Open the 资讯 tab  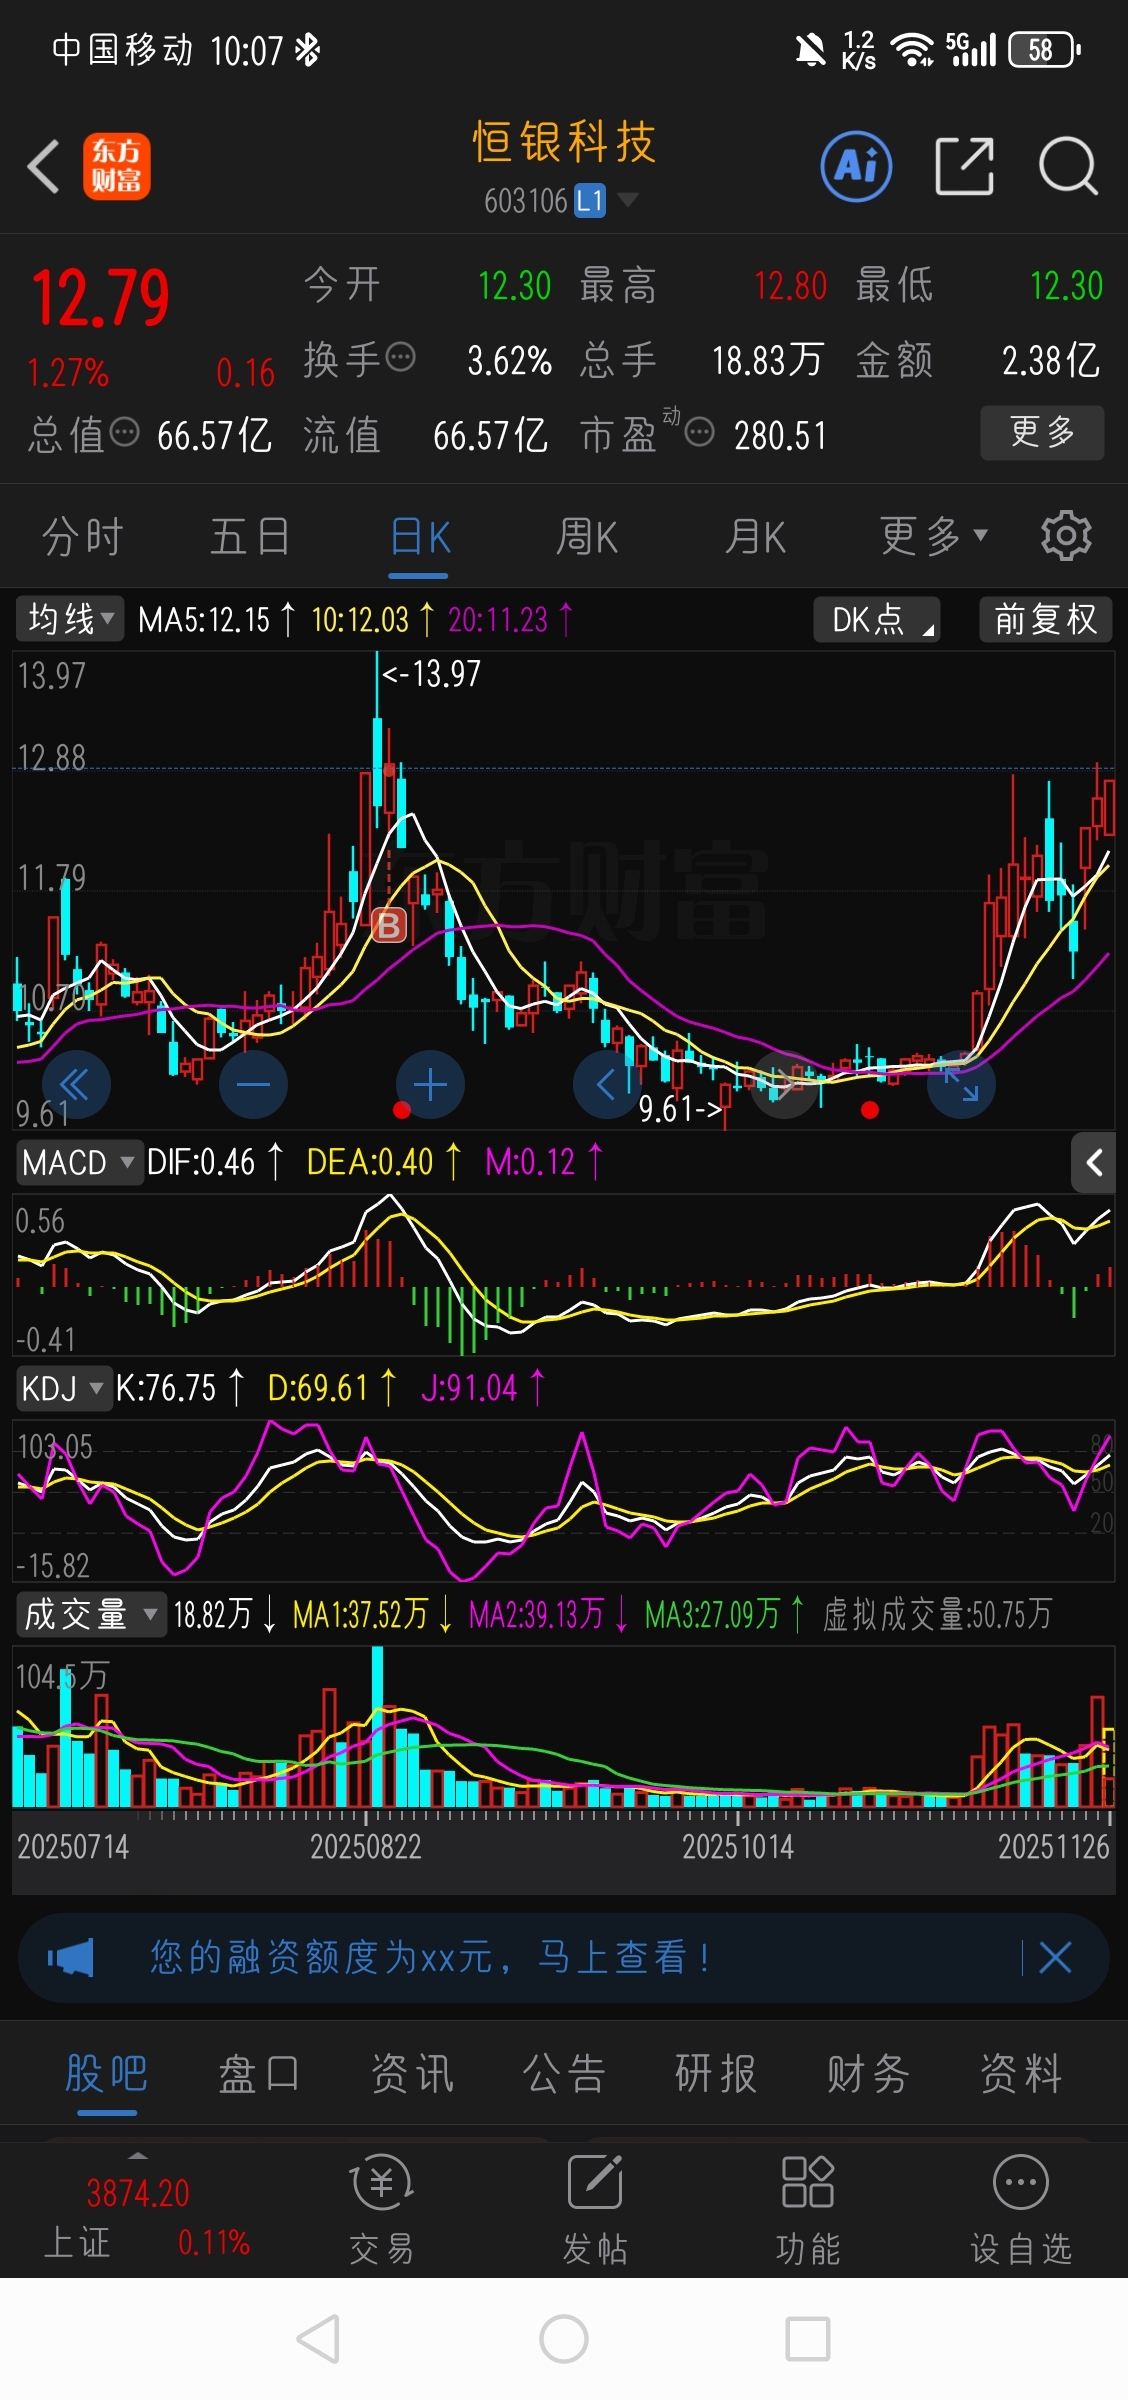tap(412, 2073)
